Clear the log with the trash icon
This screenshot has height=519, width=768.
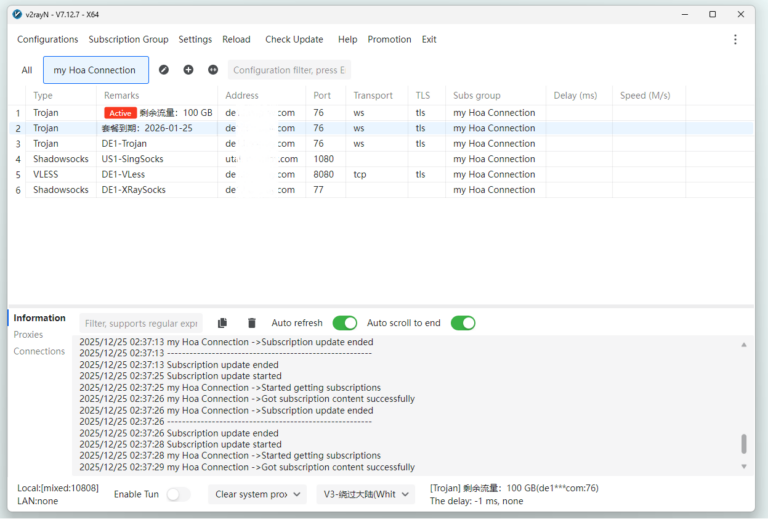pyautogui.click(x=252, y=323)
